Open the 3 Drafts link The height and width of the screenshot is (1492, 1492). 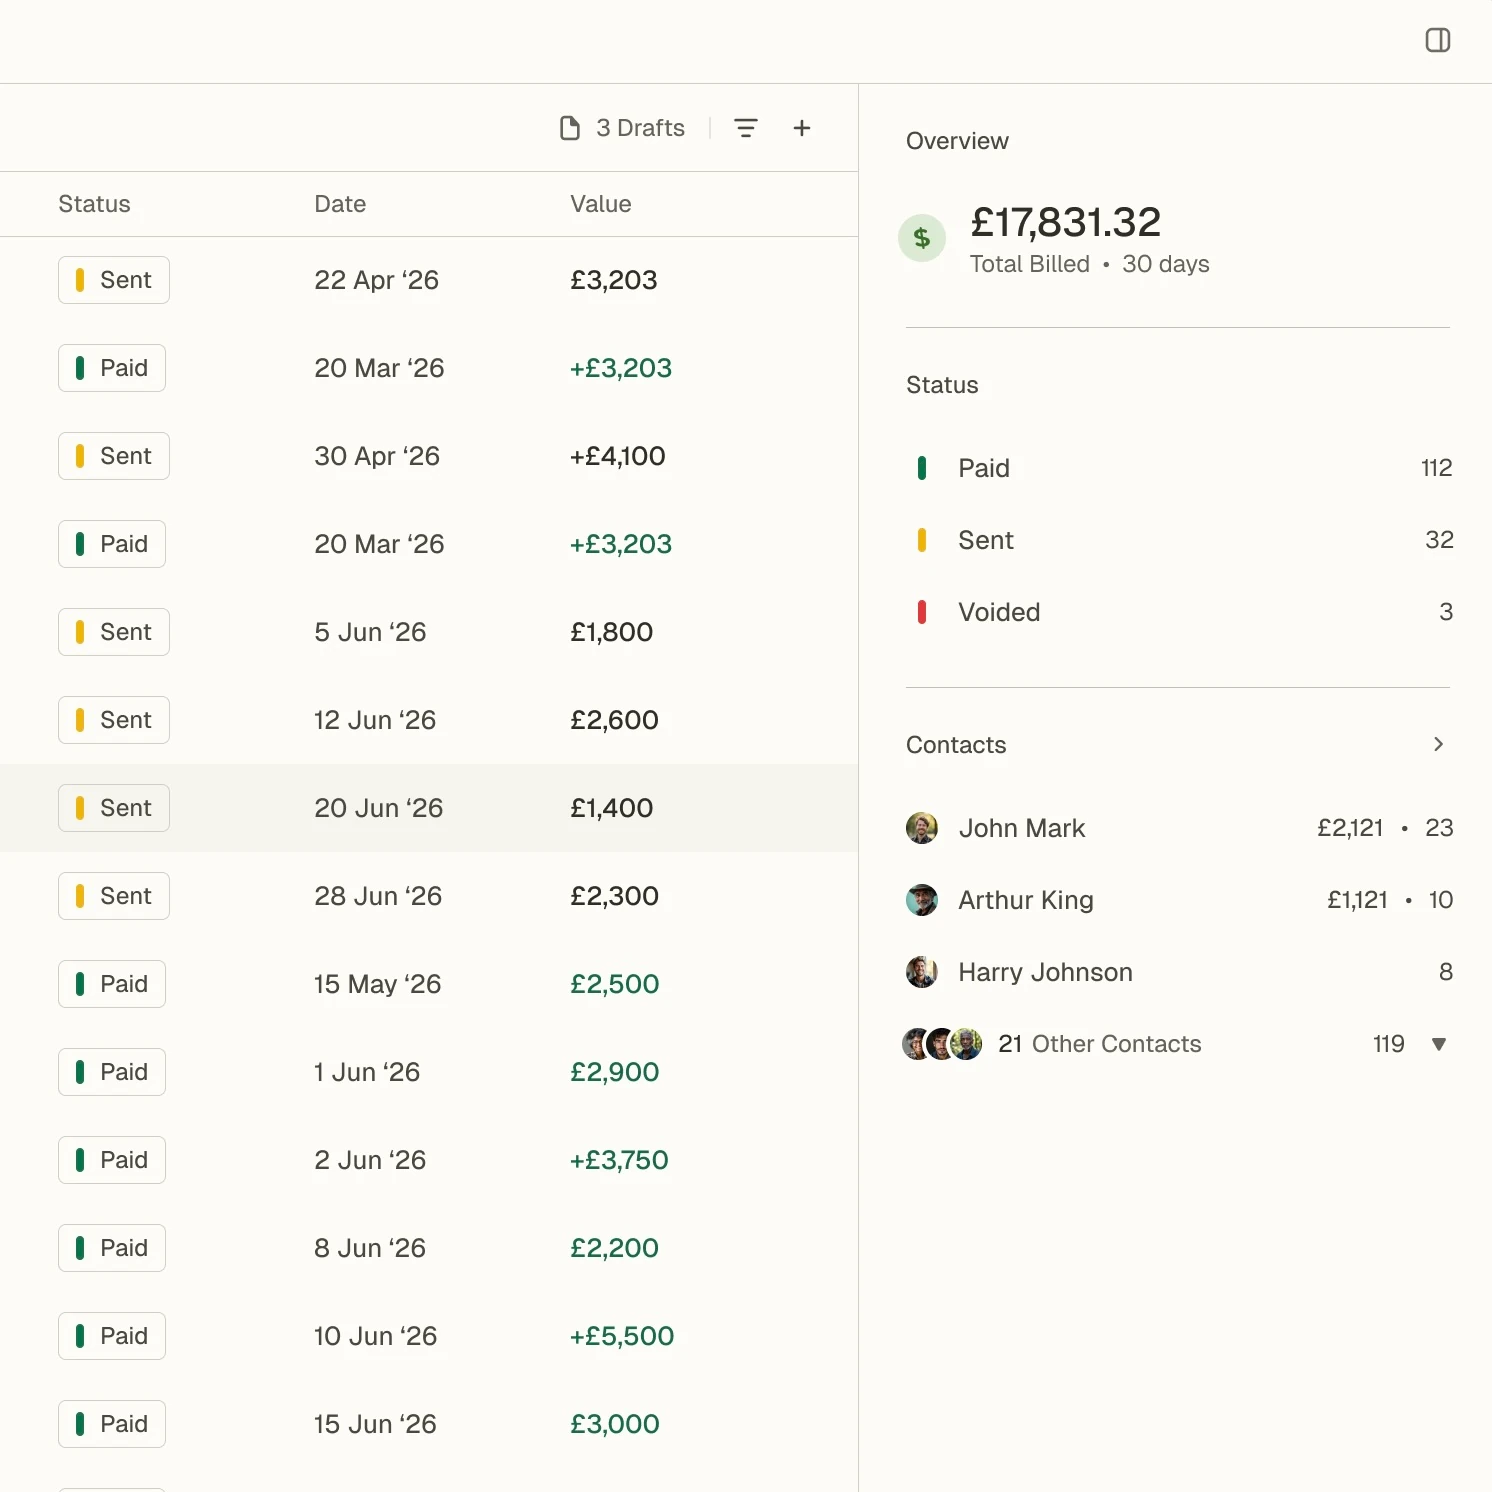point(640,128)
